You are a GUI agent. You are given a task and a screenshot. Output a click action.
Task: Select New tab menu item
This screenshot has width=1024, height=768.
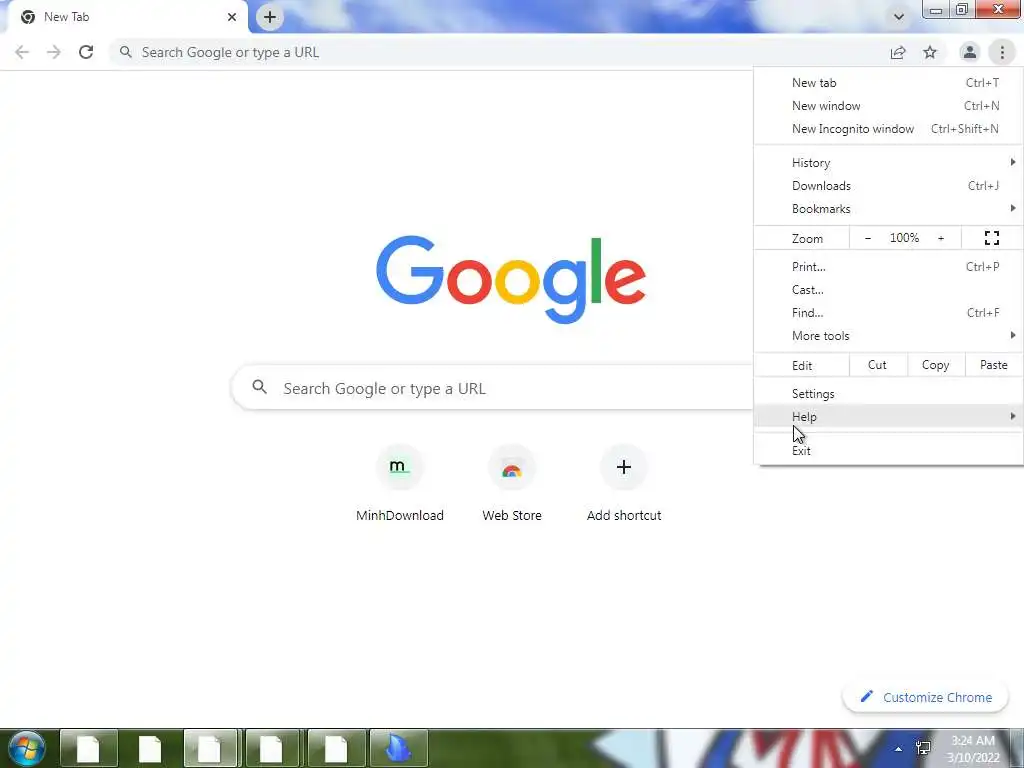pos(888,83)
